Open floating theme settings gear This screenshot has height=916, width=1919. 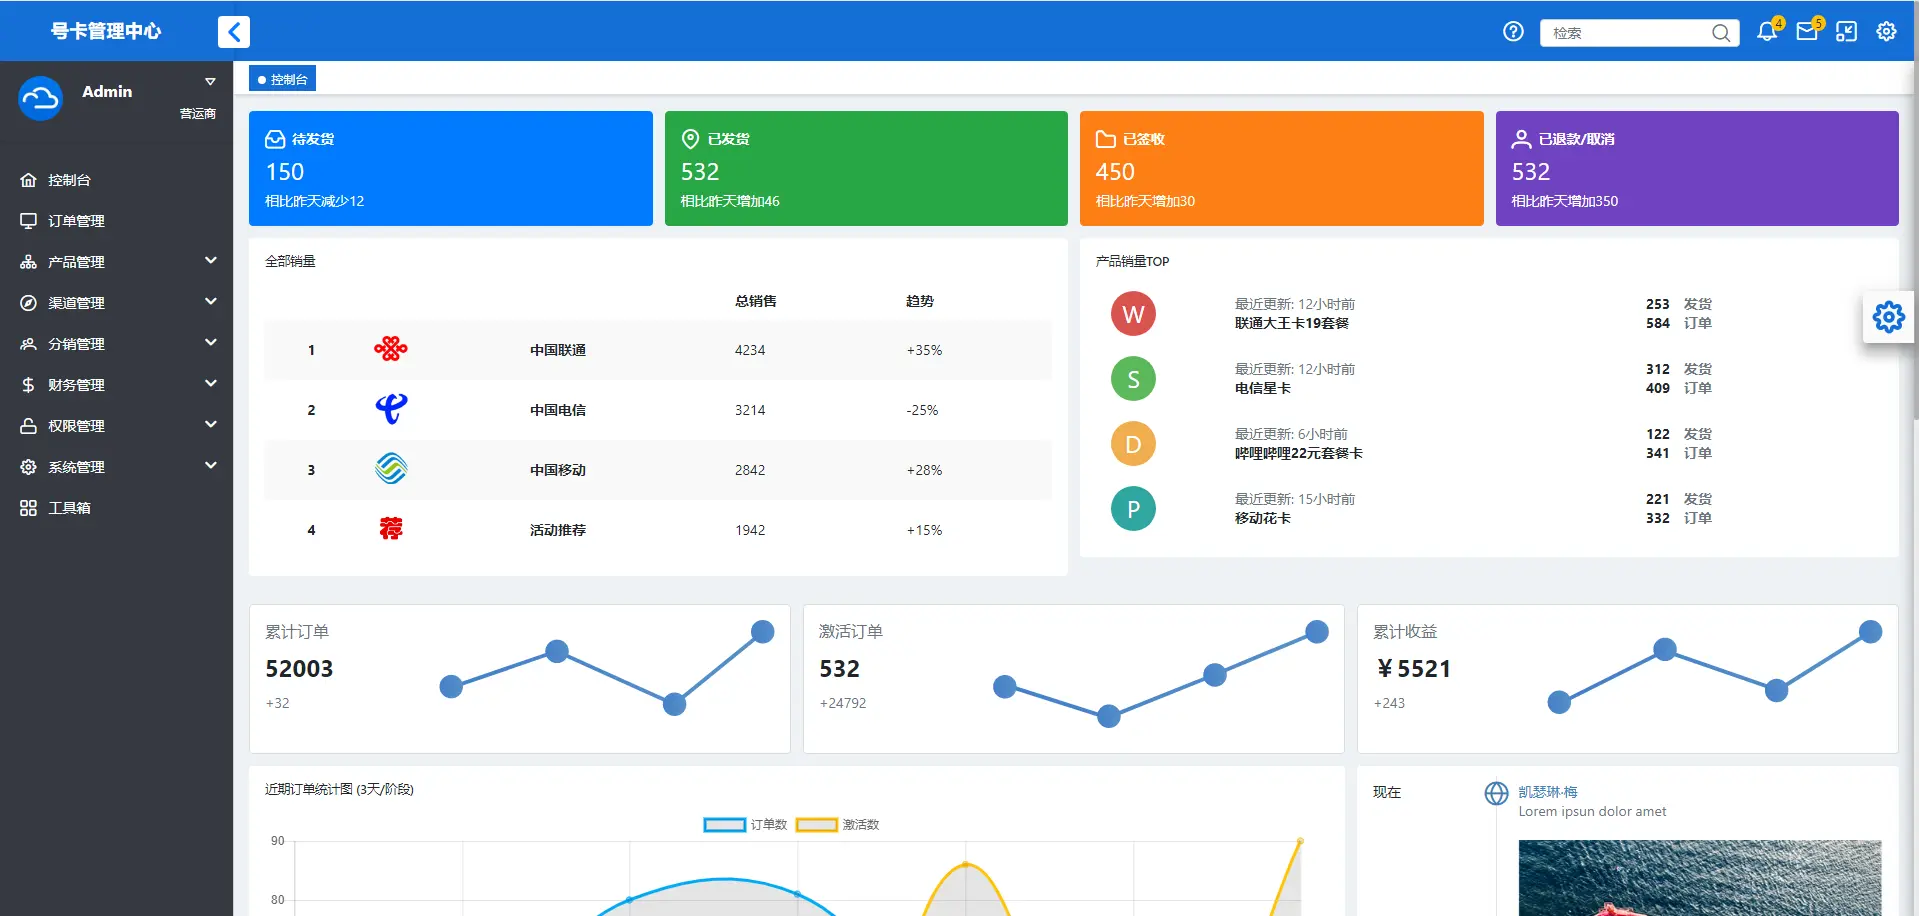click(x=1889, y=318)
